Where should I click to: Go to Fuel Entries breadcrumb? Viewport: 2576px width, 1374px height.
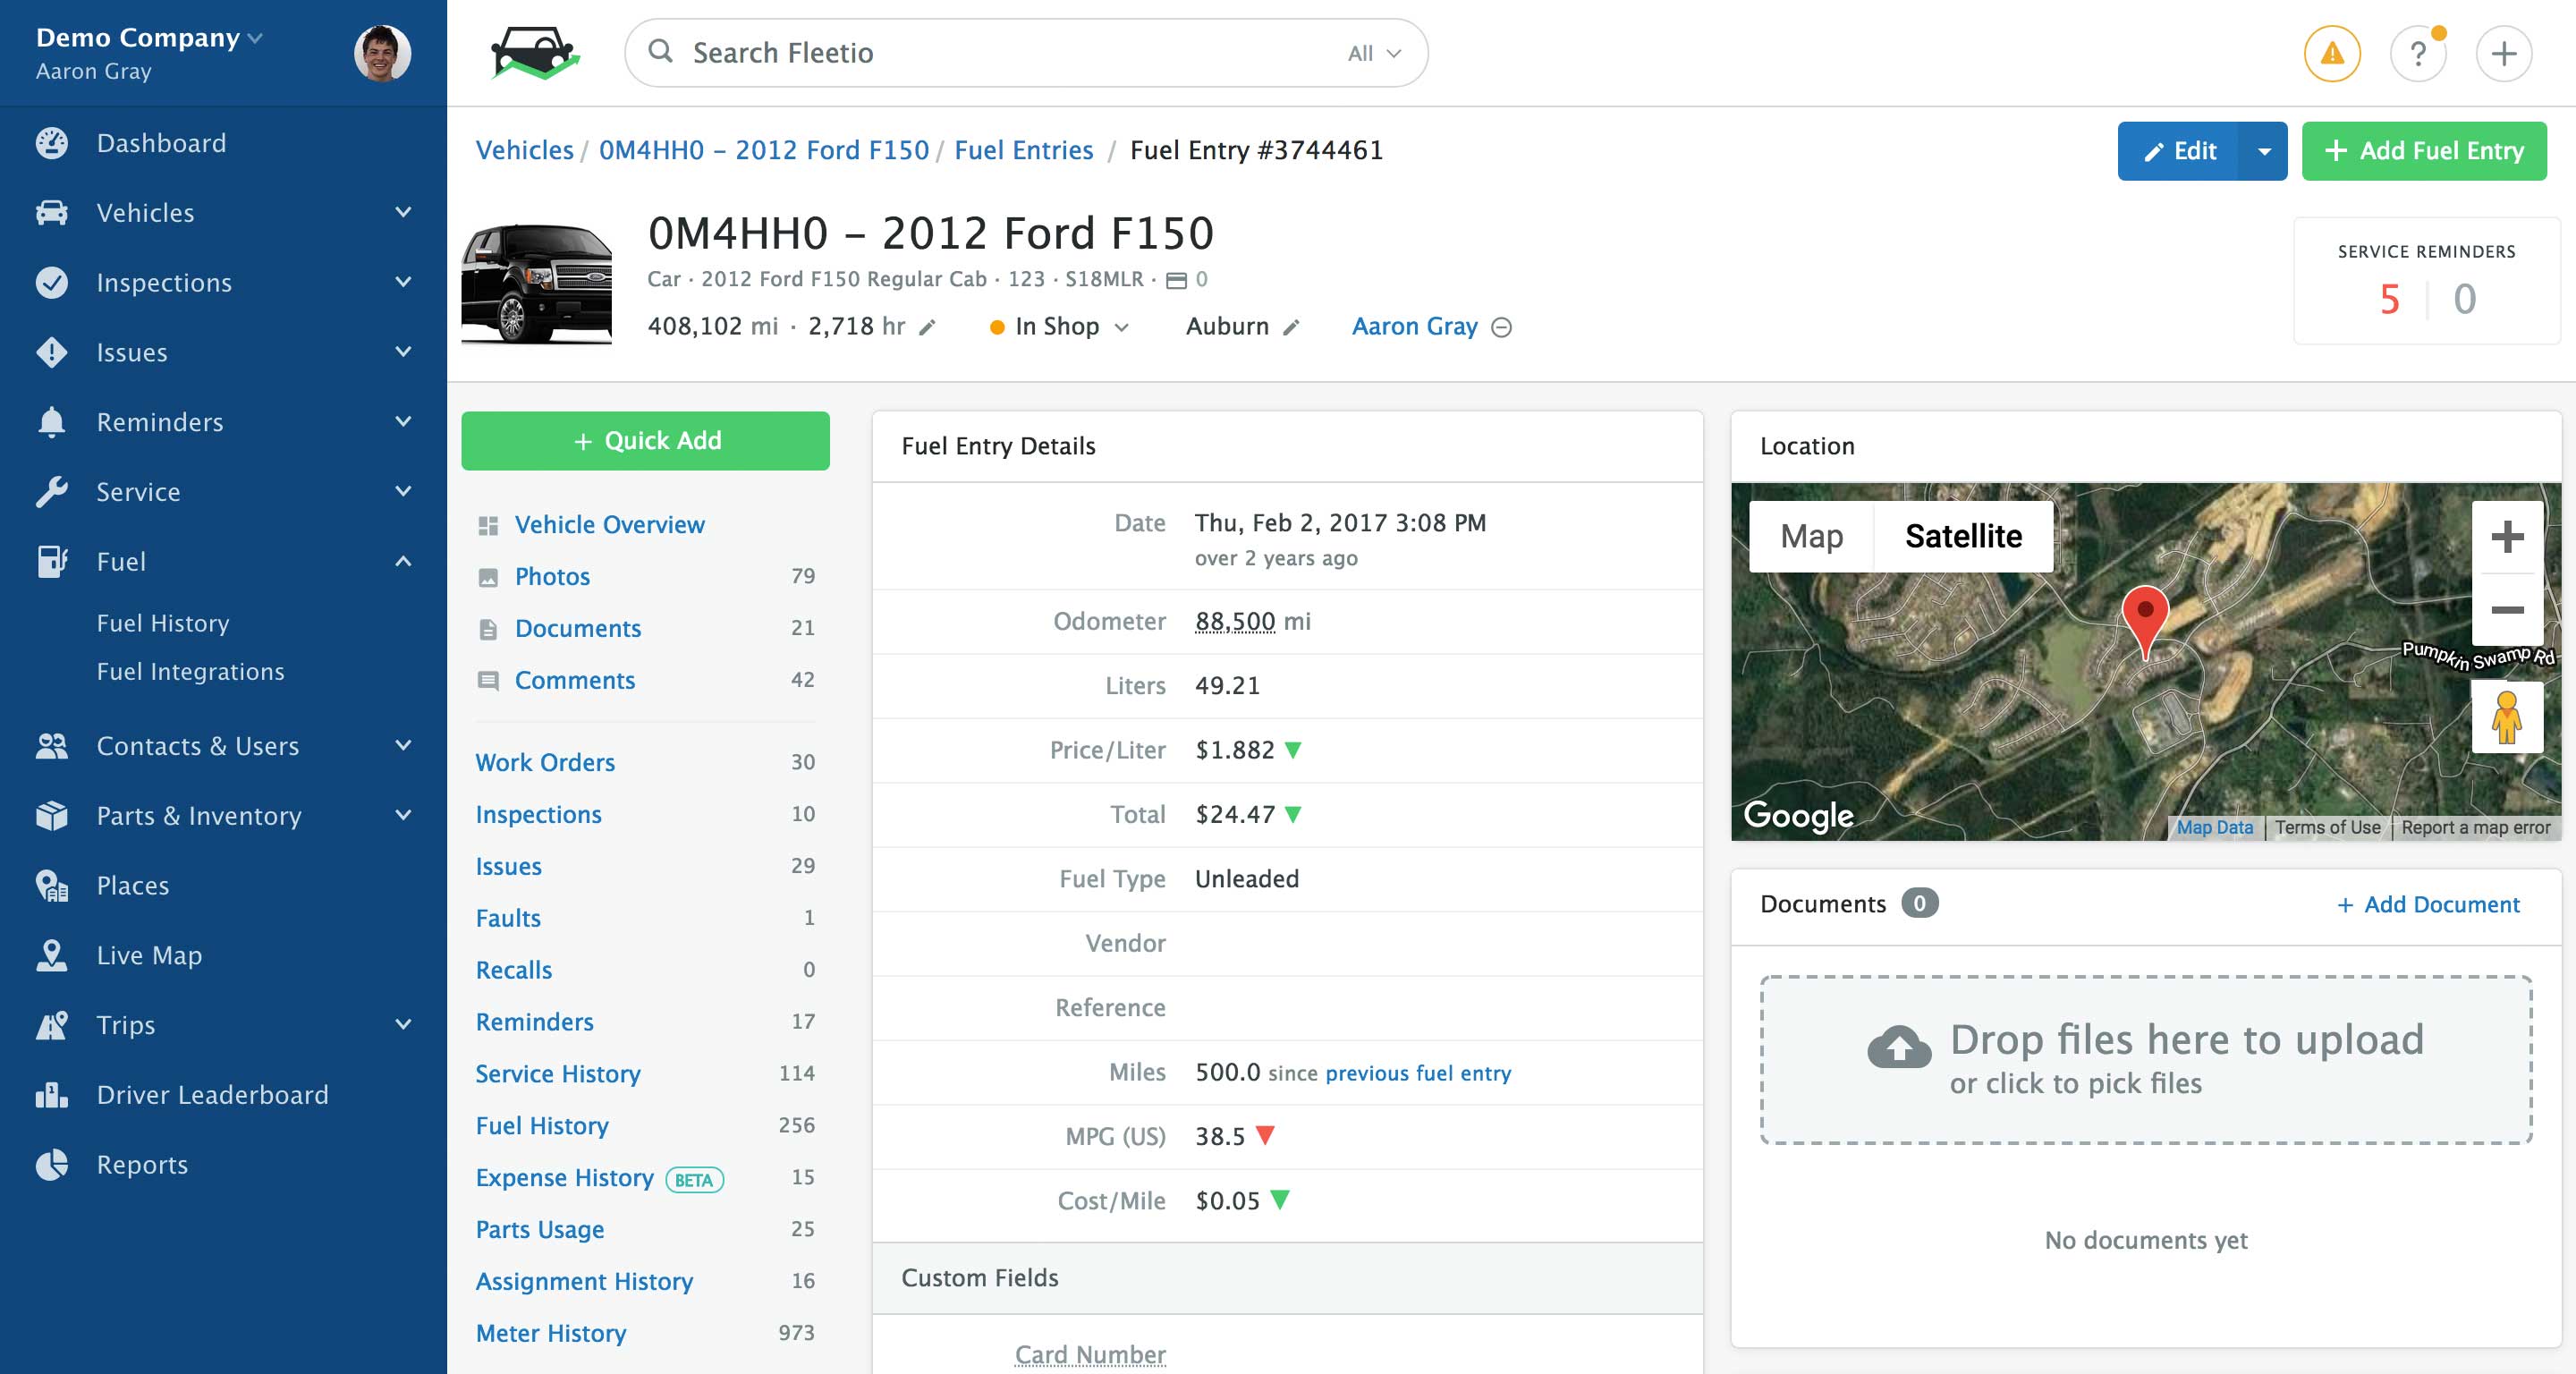click(x=1023, y=150)
